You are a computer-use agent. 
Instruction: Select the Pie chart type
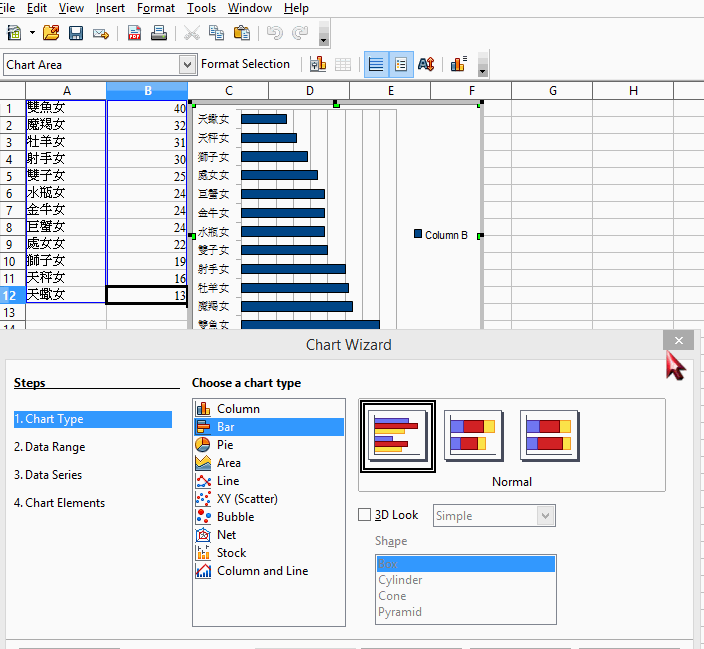[225, 445]
